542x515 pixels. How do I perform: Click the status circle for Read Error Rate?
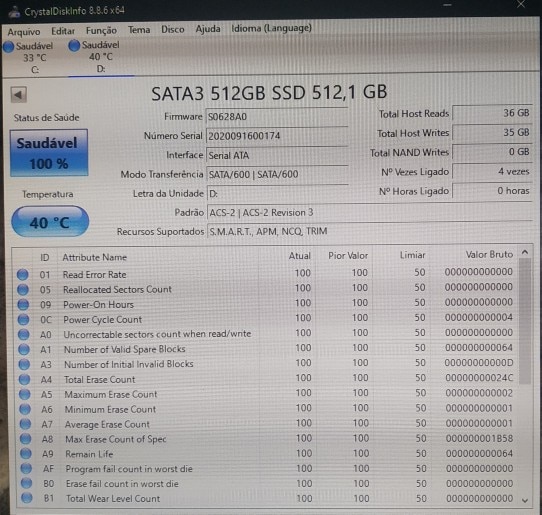[23, 274]
